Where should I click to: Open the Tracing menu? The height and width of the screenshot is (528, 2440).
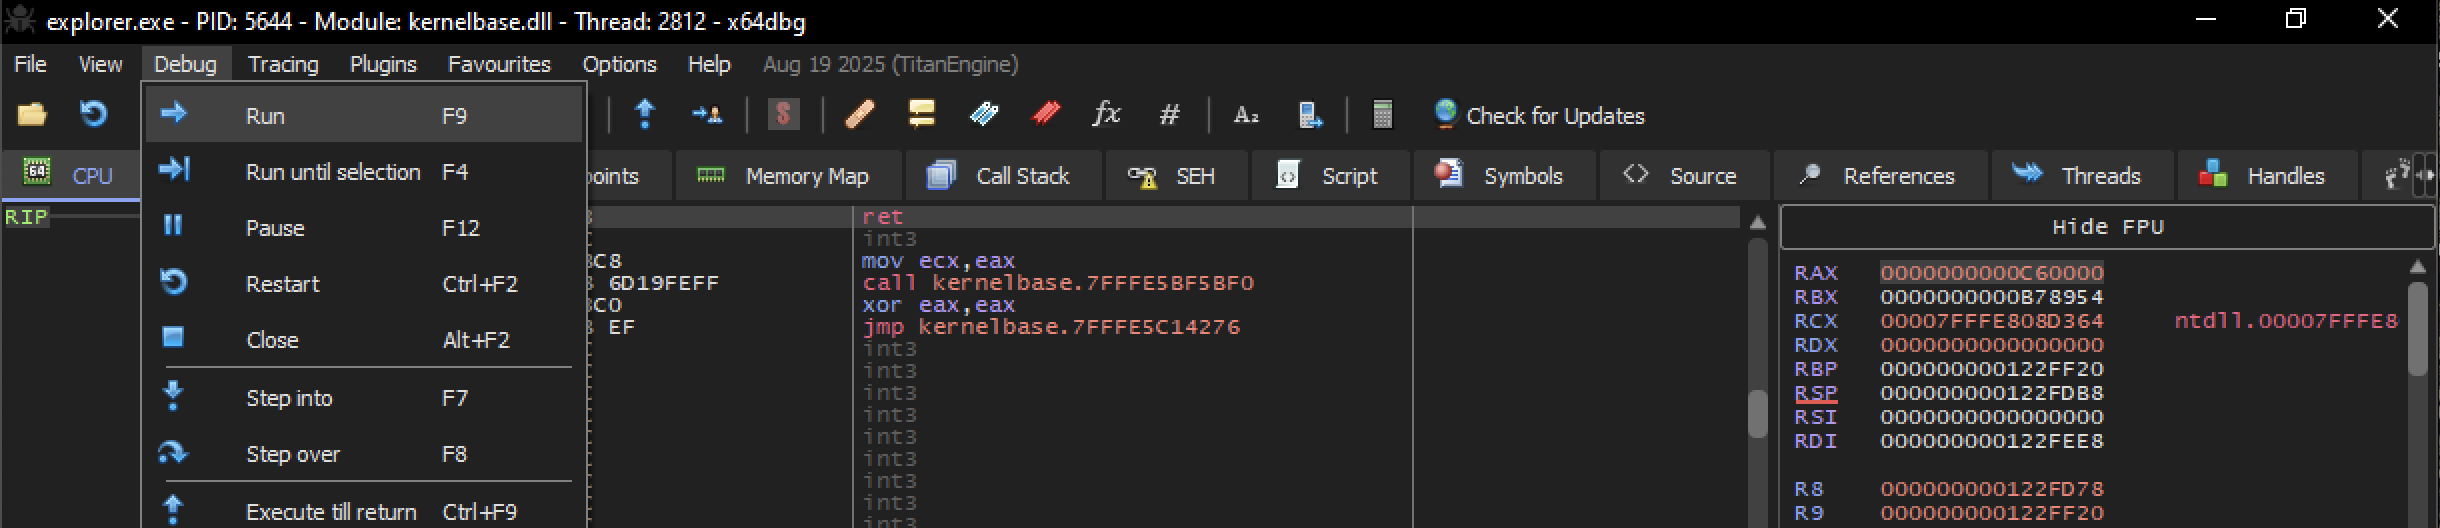[283, 64]
